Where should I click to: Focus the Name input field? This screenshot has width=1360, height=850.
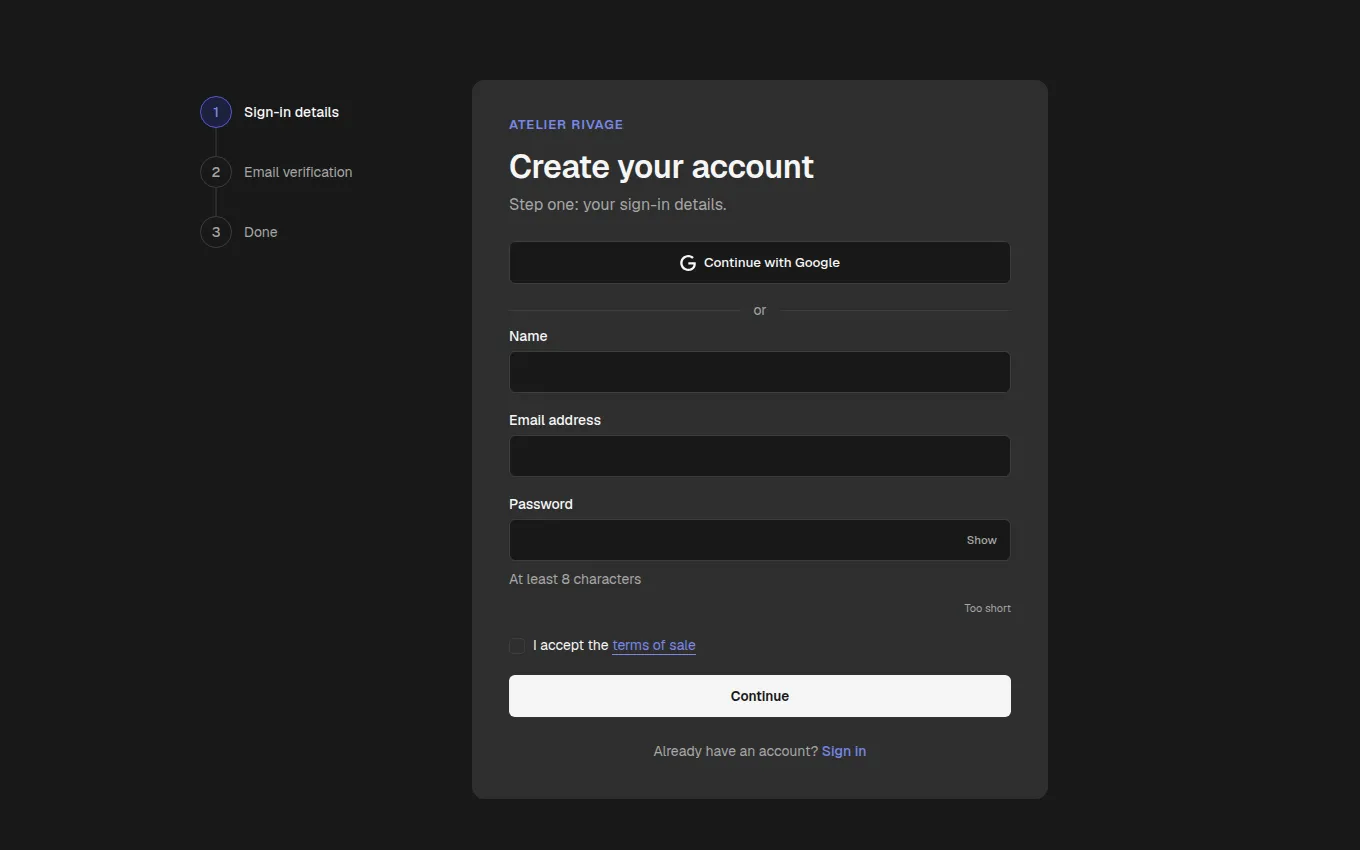coord(760,372)
